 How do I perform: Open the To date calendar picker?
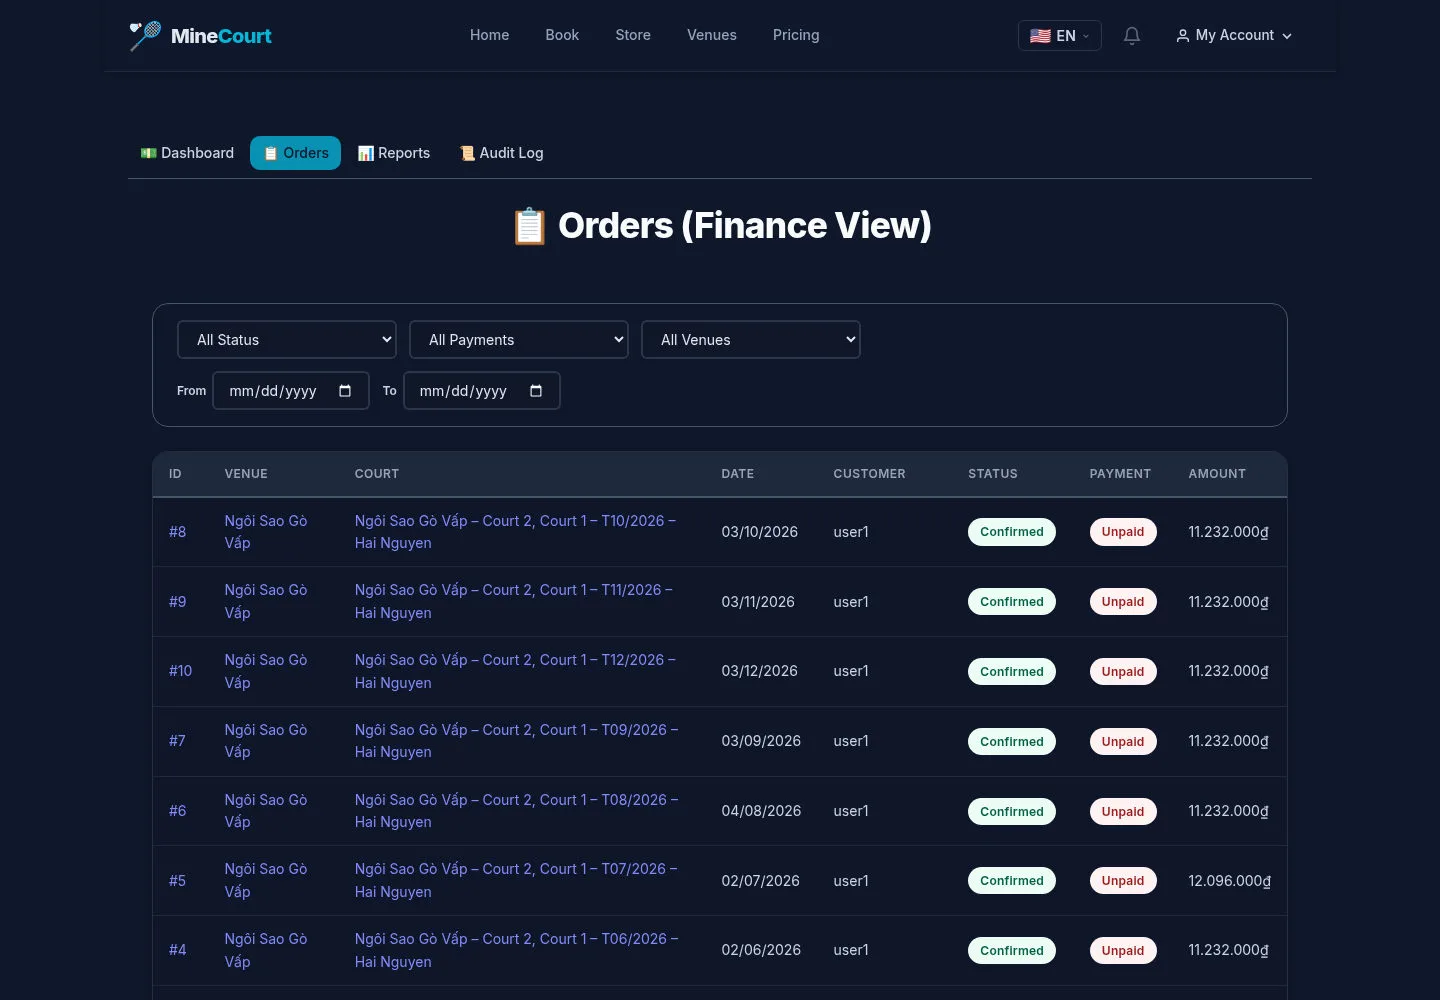(x=536, y=391)
